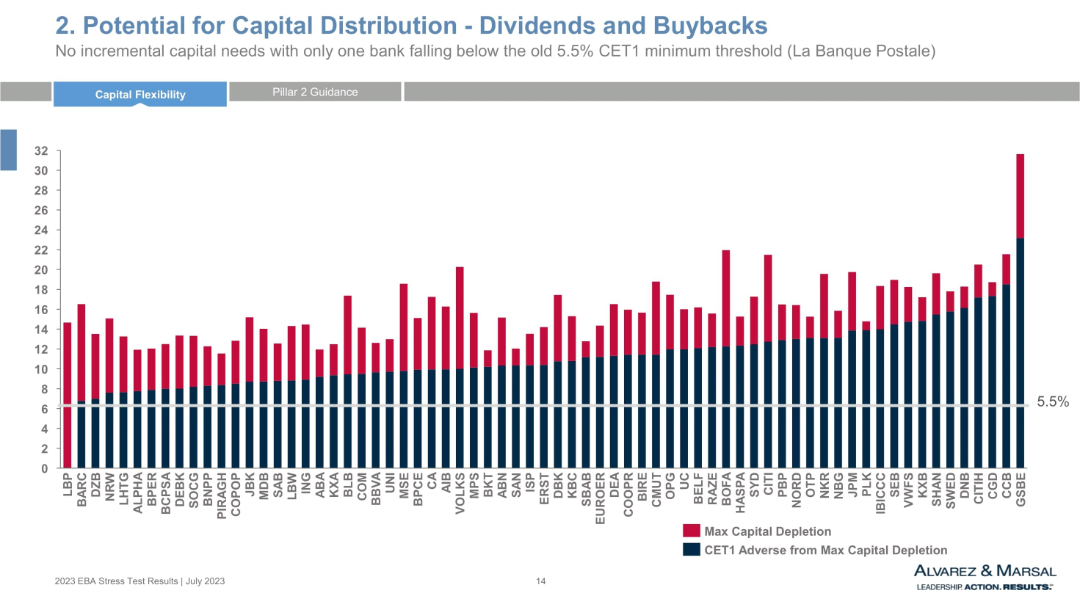
Task: Click the BOFA bar in the chart
Action: pos(725,359)
